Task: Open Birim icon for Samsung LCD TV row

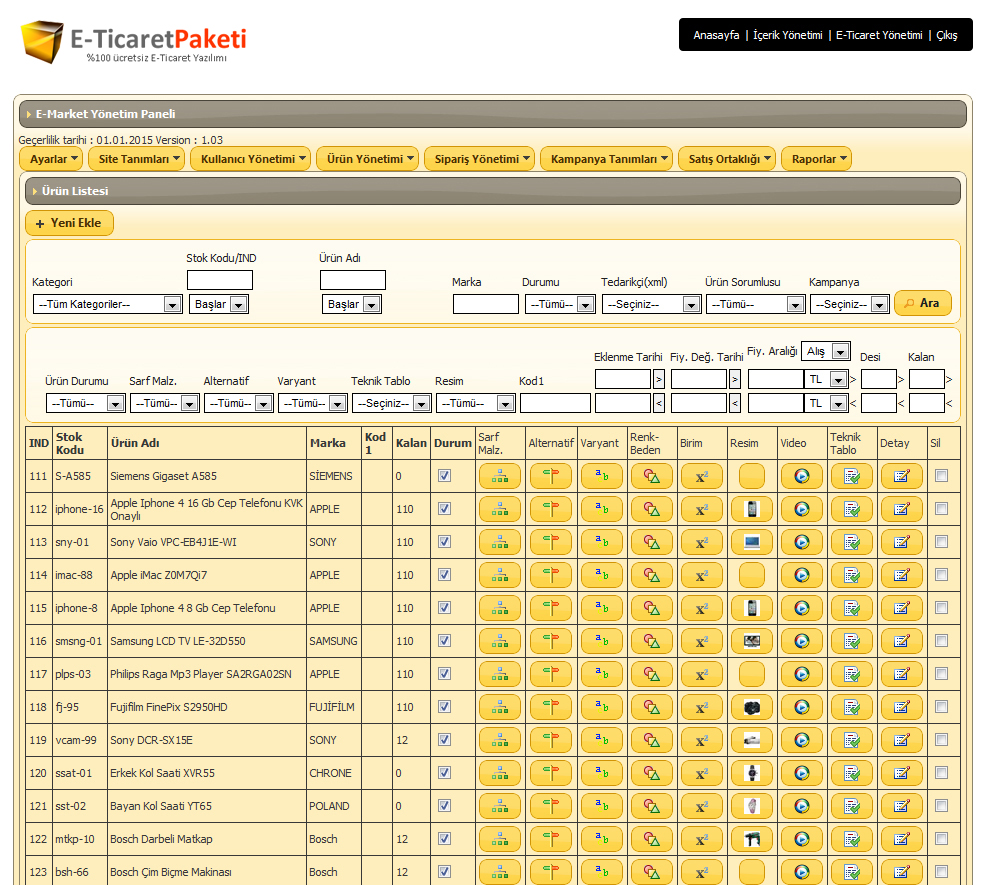Action: (x=701, y=642)
